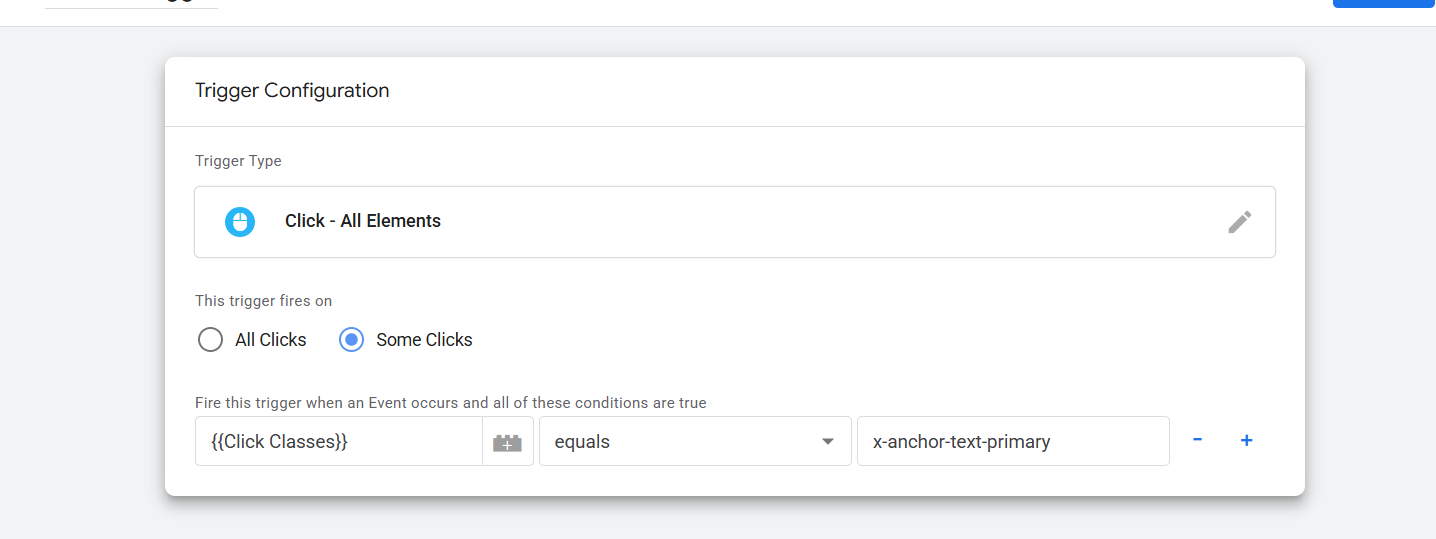Image resolution: width=1436 pixels, height=539 pixels.
Task: Click the Trigger Configuration heading
Action: coord(292,91)
